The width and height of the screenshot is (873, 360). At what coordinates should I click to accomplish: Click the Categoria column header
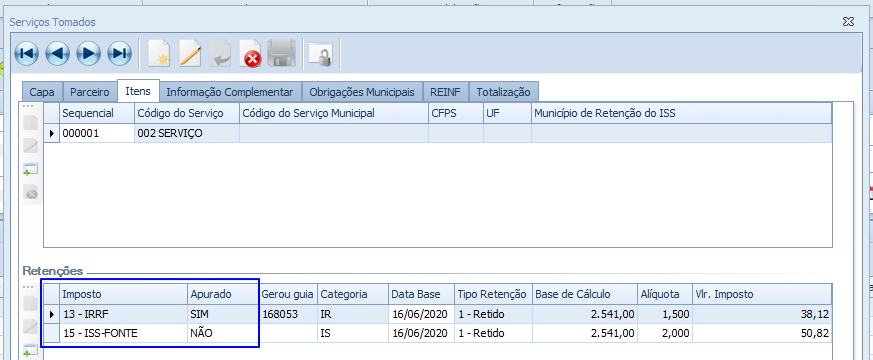pyautogui.click(x=353, y=294)
